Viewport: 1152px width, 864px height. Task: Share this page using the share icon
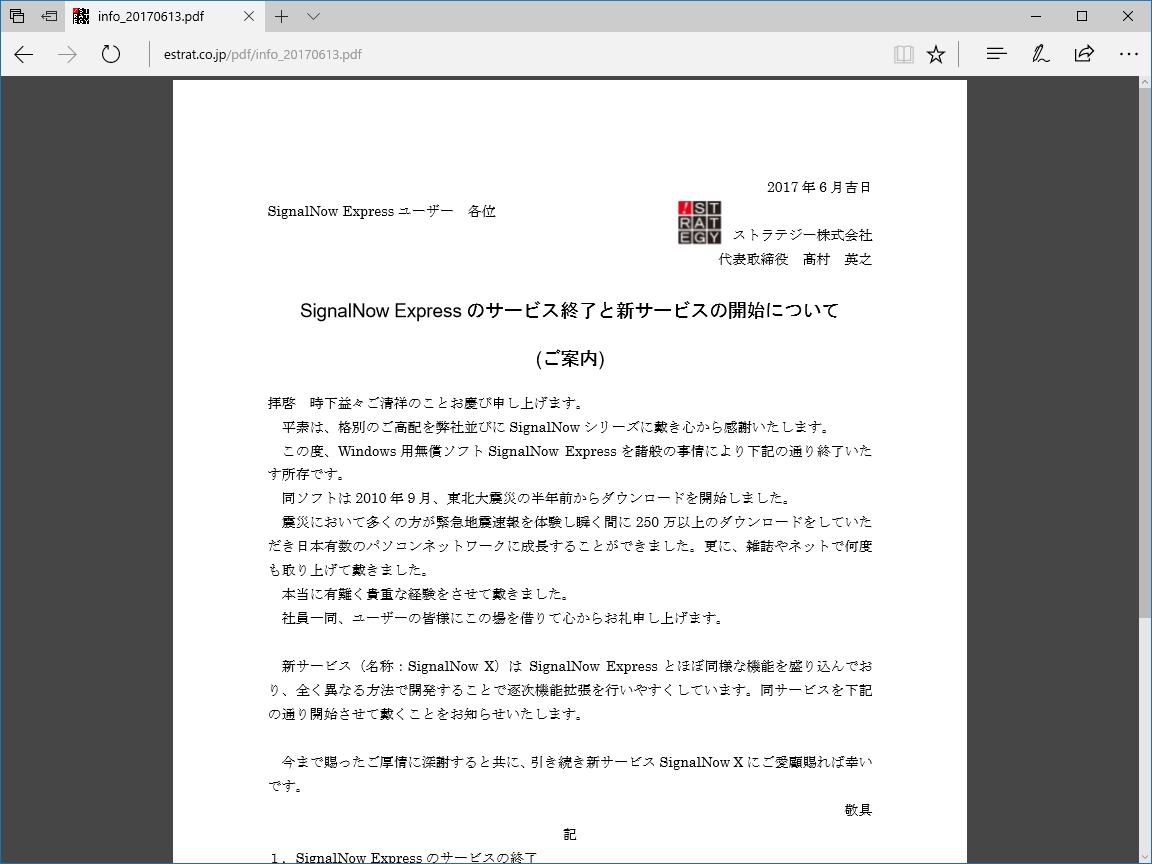click(1084, 54)
